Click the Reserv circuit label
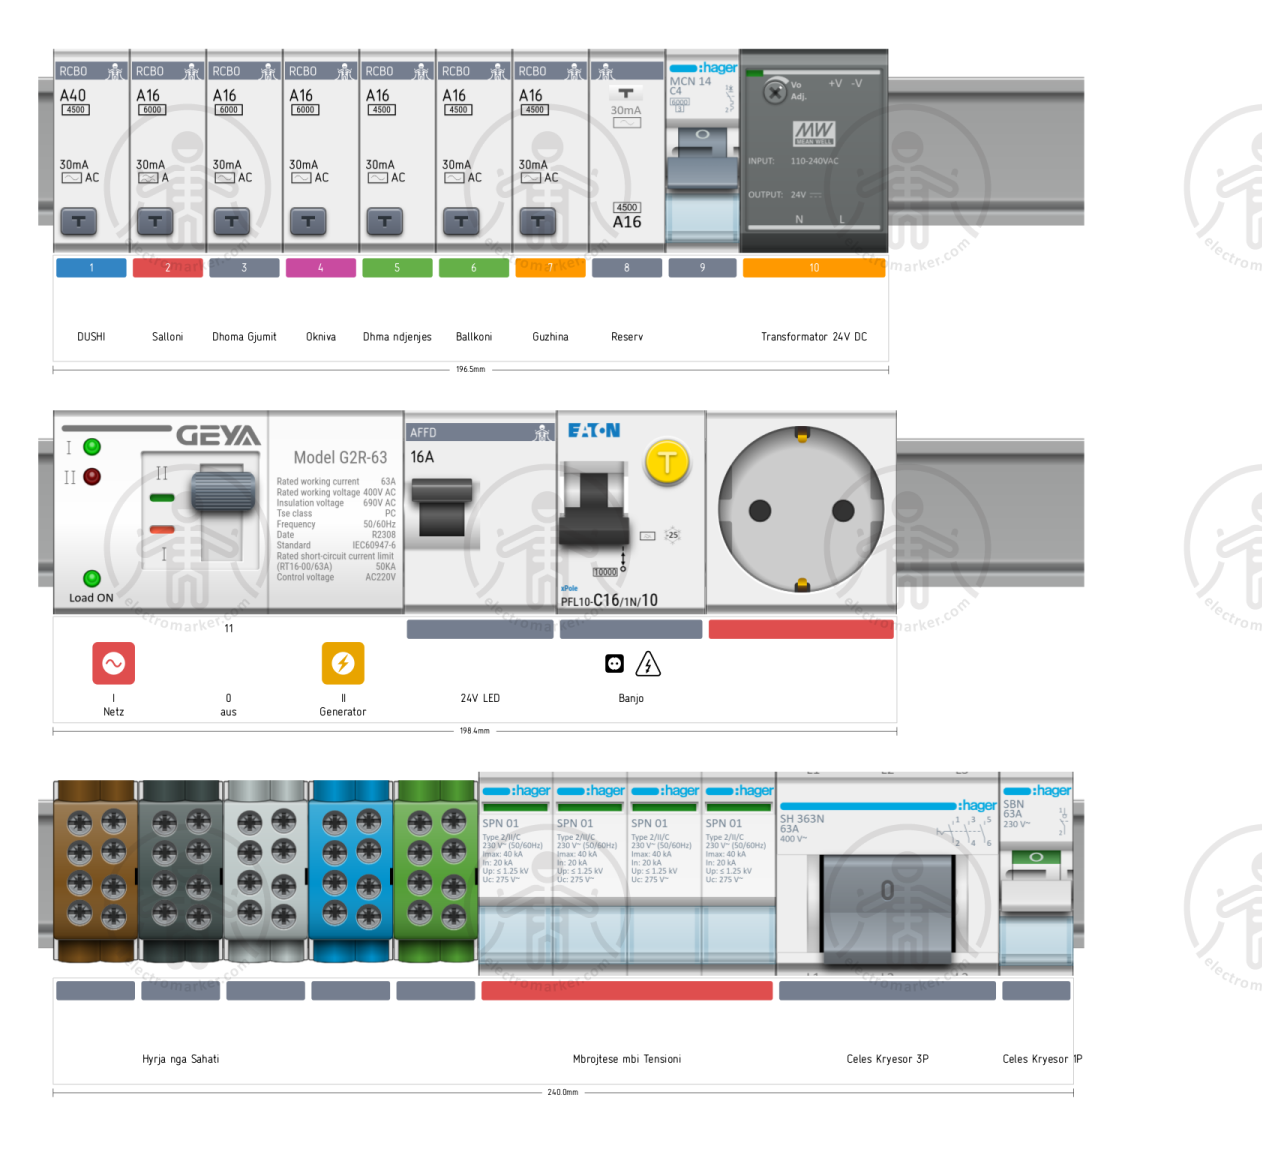Image resolution: width=1262 pixels, height=1160 pixels. tap(627, 337)
